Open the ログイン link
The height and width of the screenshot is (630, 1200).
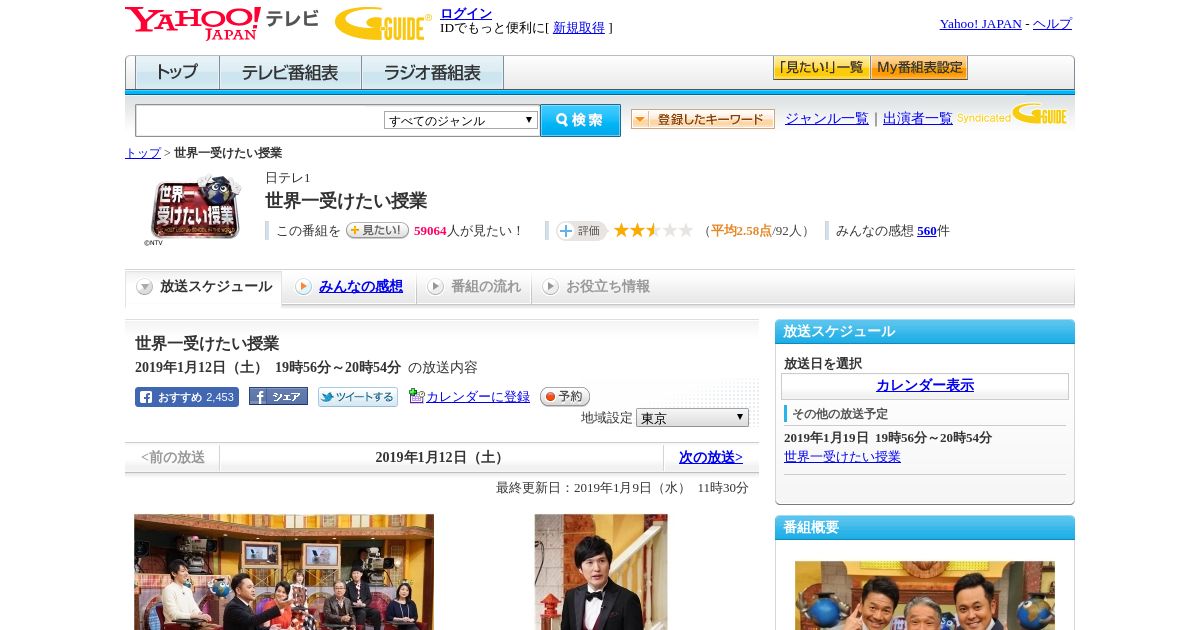[x=466, y=13]
